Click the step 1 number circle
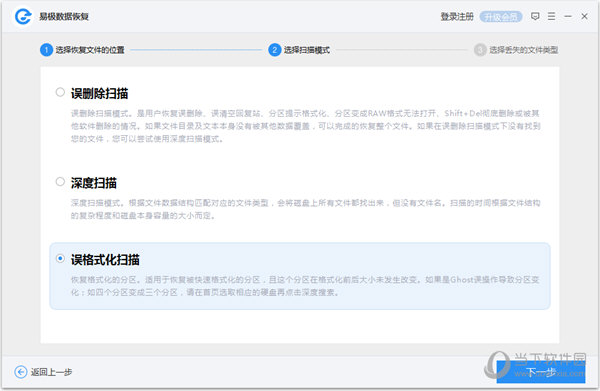Screen dimensions: 600x391 (46, 50)
